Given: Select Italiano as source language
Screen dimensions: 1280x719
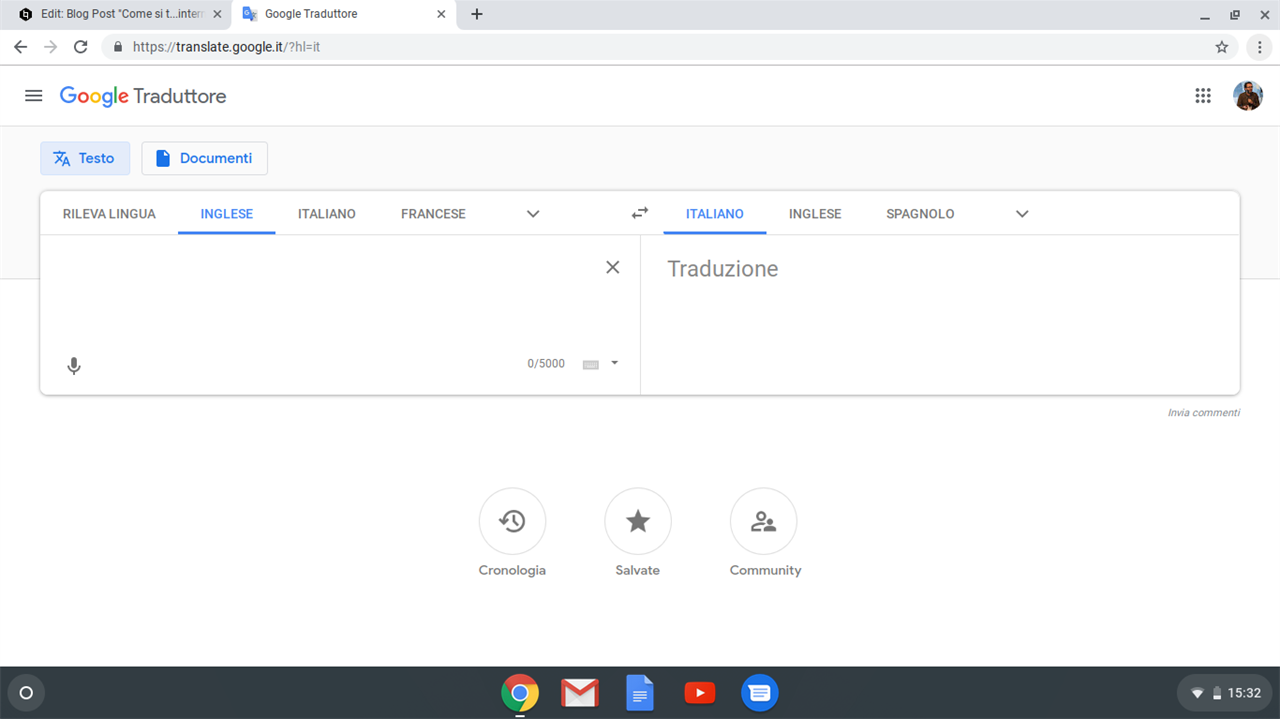Looking at the screenshot, I should click(x=327, y=214).
